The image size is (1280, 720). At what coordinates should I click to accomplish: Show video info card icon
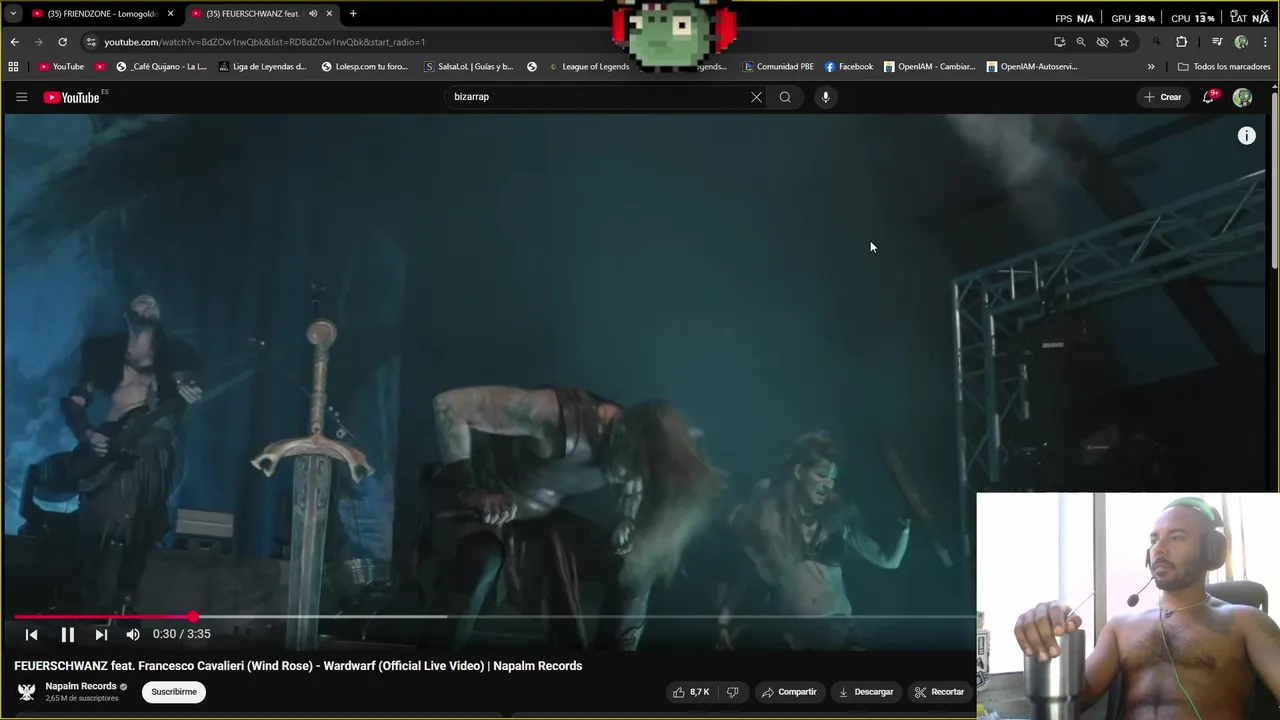(1246, 136)
